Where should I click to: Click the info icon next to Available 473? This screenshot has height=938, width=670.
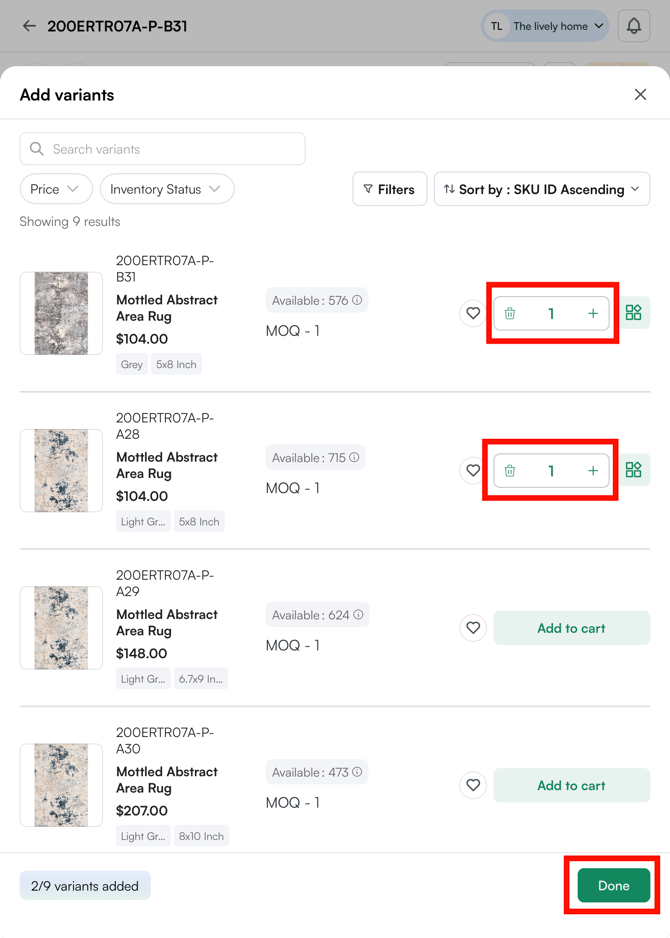(356, 771)
